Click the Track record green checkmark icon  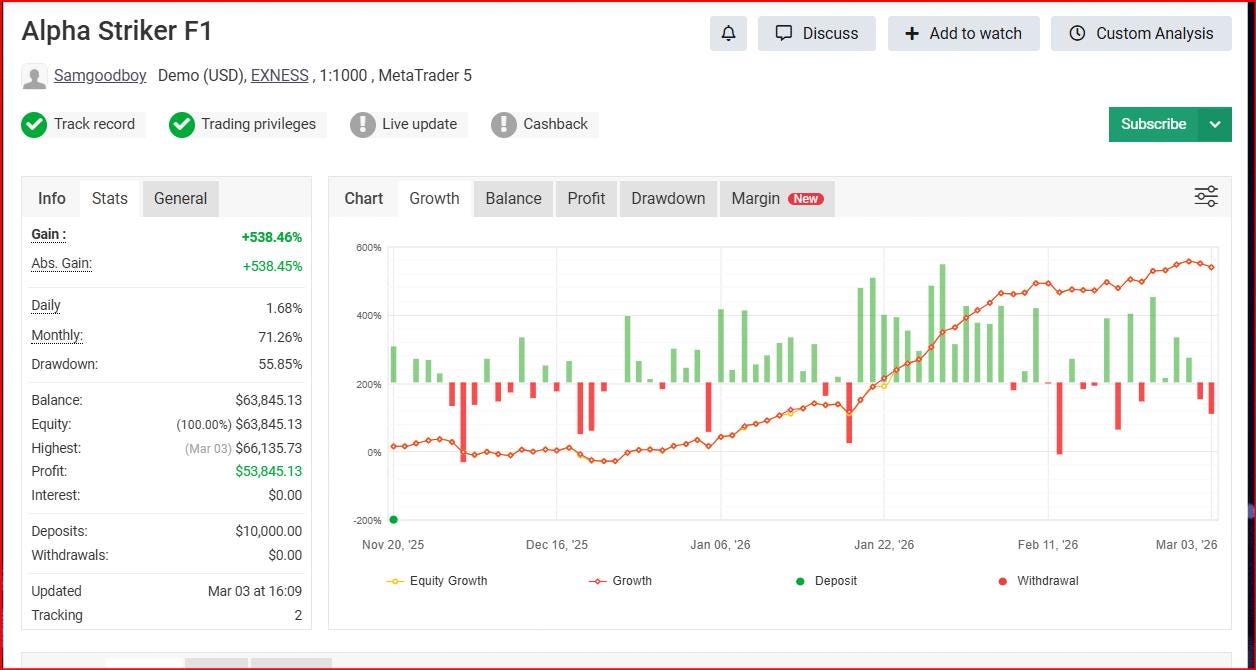[34, 125]
